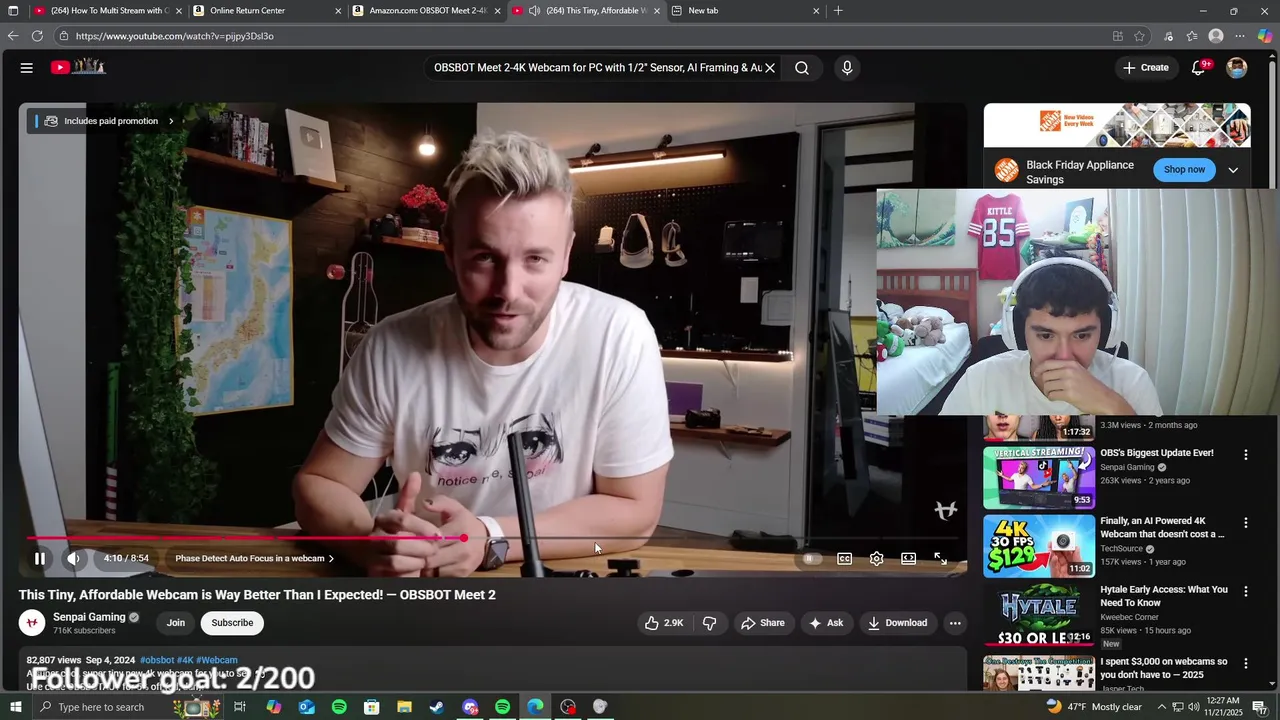The width and height of the screenshot is (1280, 720).
Task: Subscribe to Senpai Gaming
Action: pyautogui.click(x=232, y=623)
